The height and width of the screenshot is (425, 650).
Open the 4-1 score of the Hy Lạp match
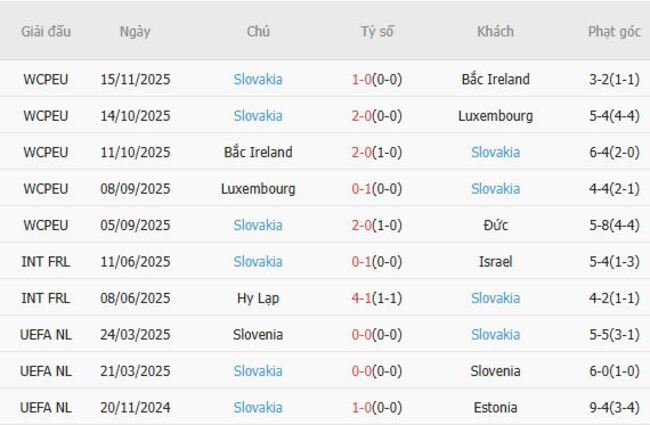pyautogui.click(x=377, y=298)
